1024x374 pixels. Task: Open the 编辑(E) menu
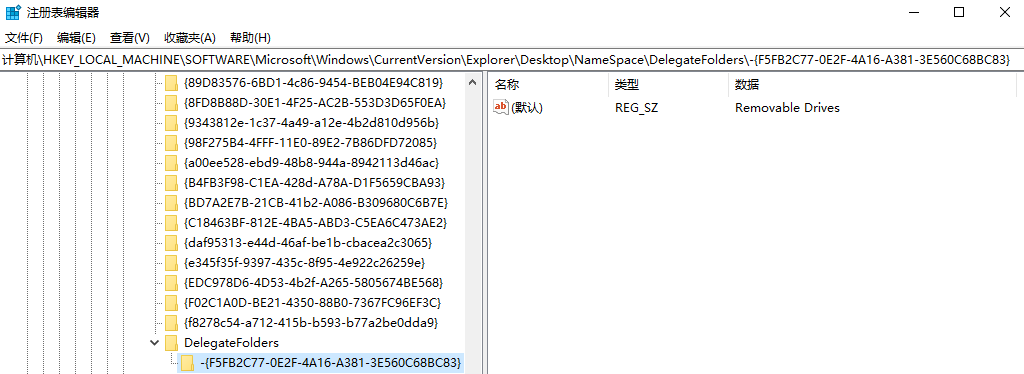click(76, 37)
